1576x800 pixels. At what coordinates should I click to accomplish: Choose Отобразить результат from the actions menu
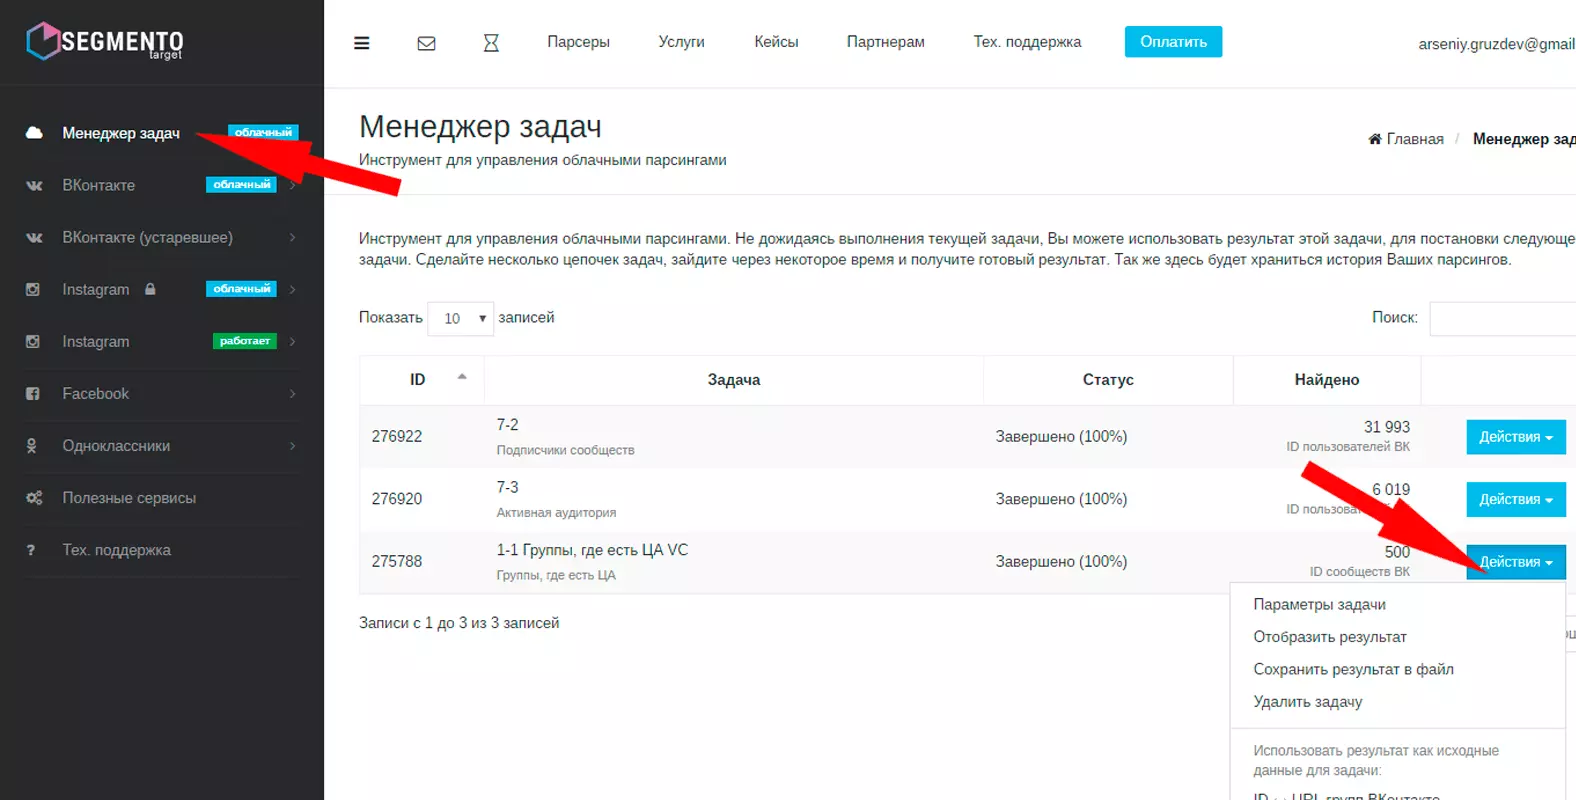[1330, 637]
